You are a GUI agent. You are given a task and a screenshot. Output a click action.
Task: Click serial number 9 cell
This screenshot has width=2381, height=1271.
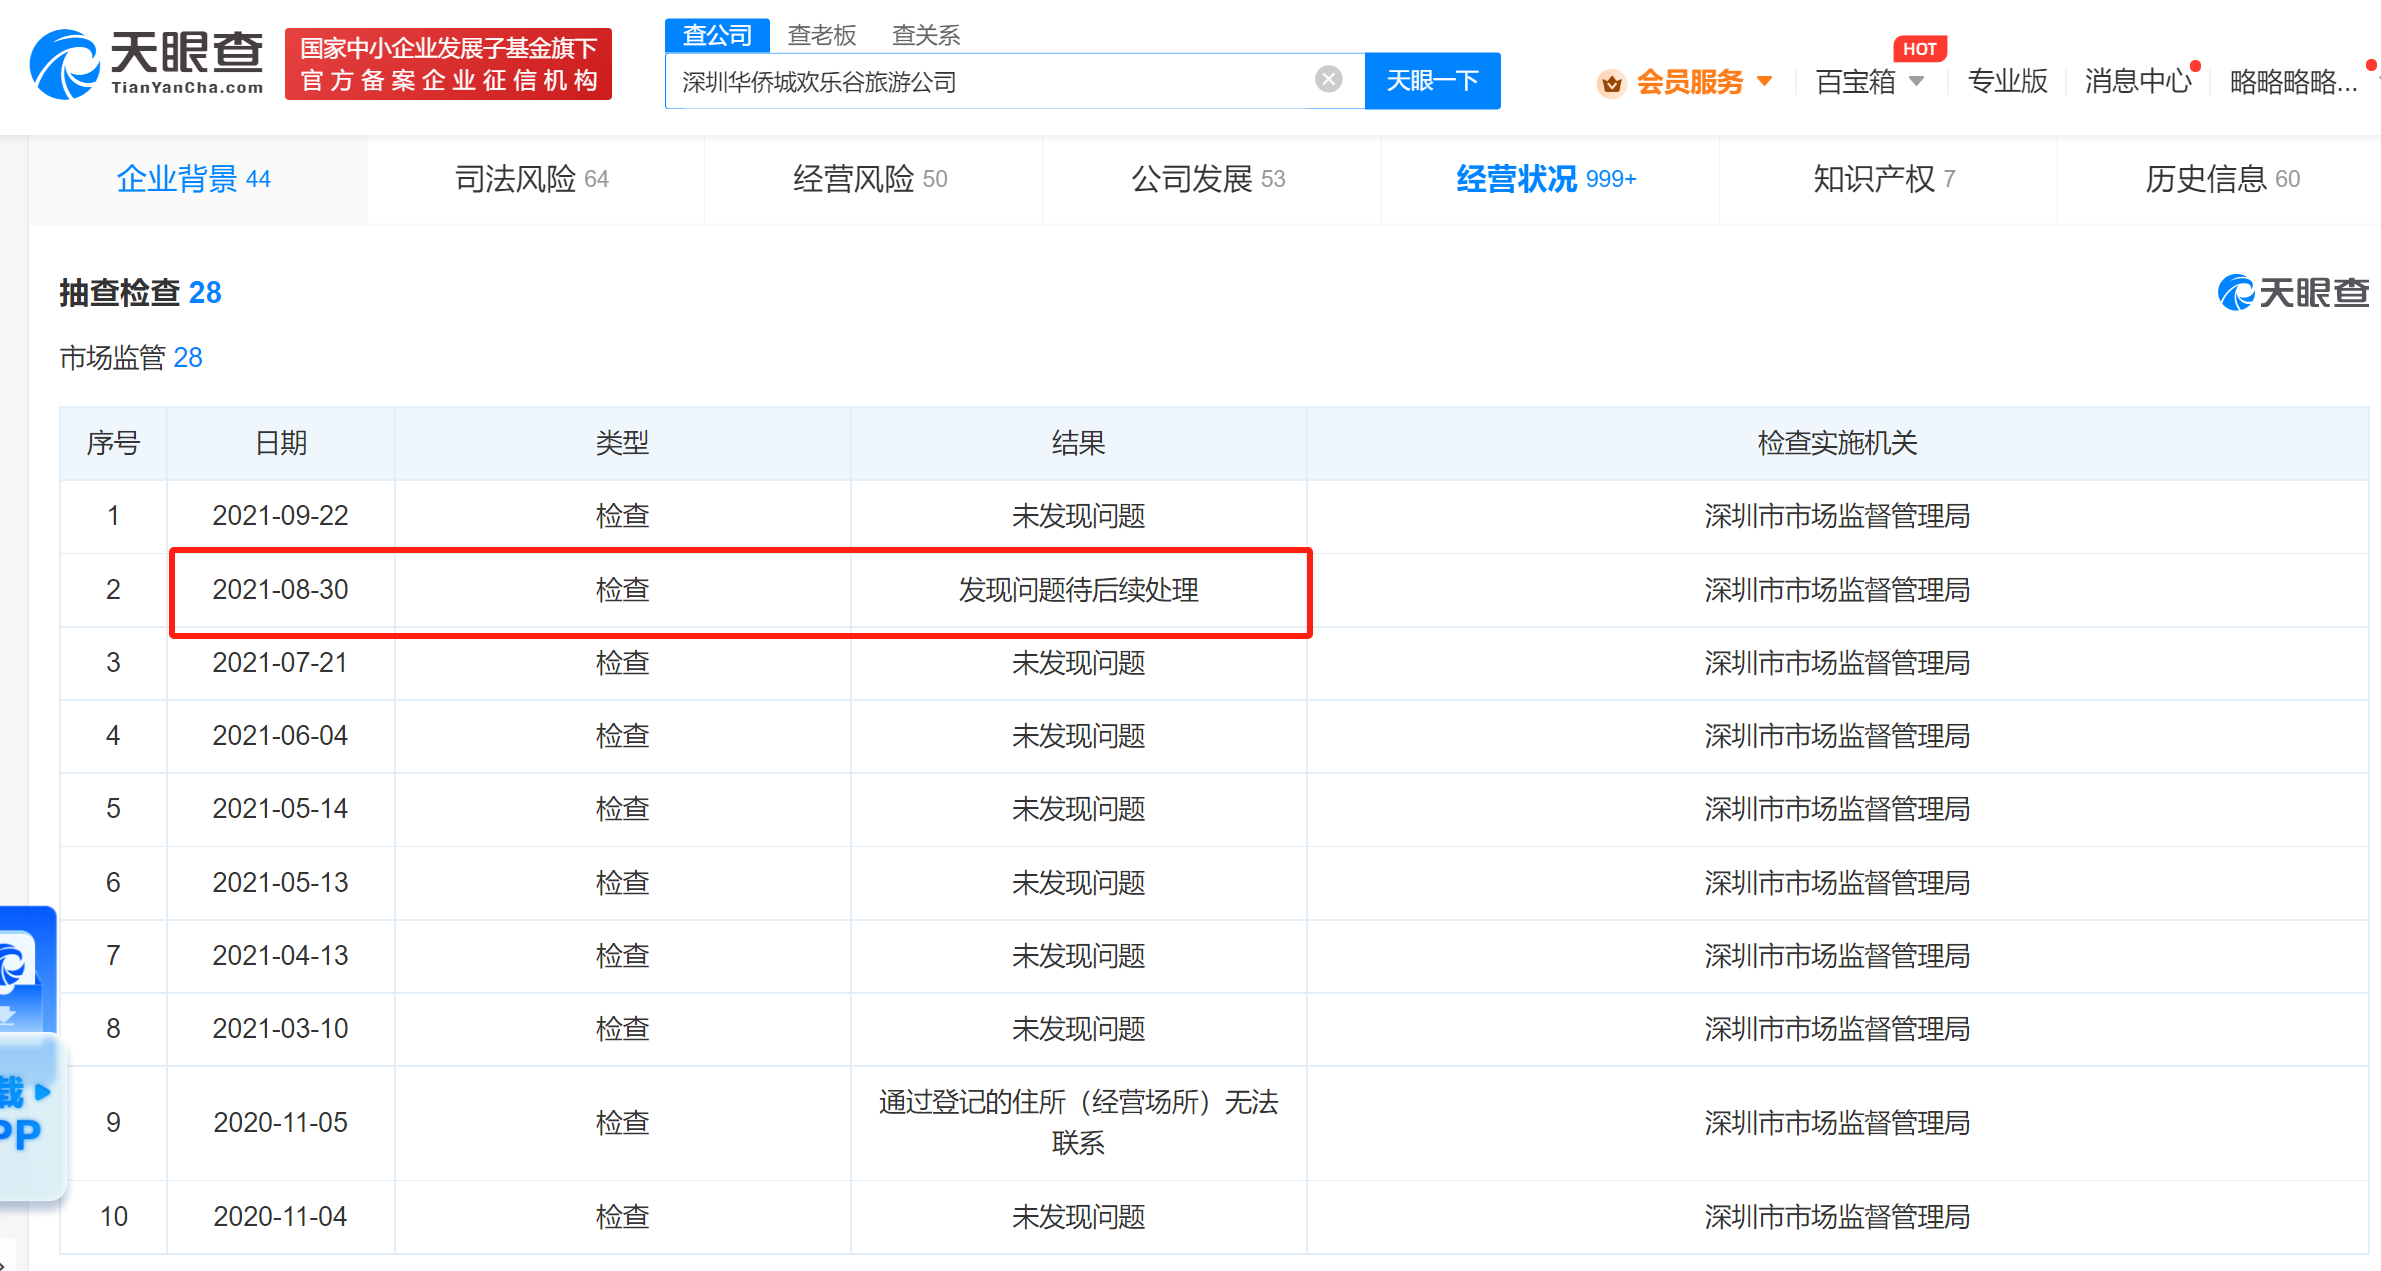tap(113, 1123)
